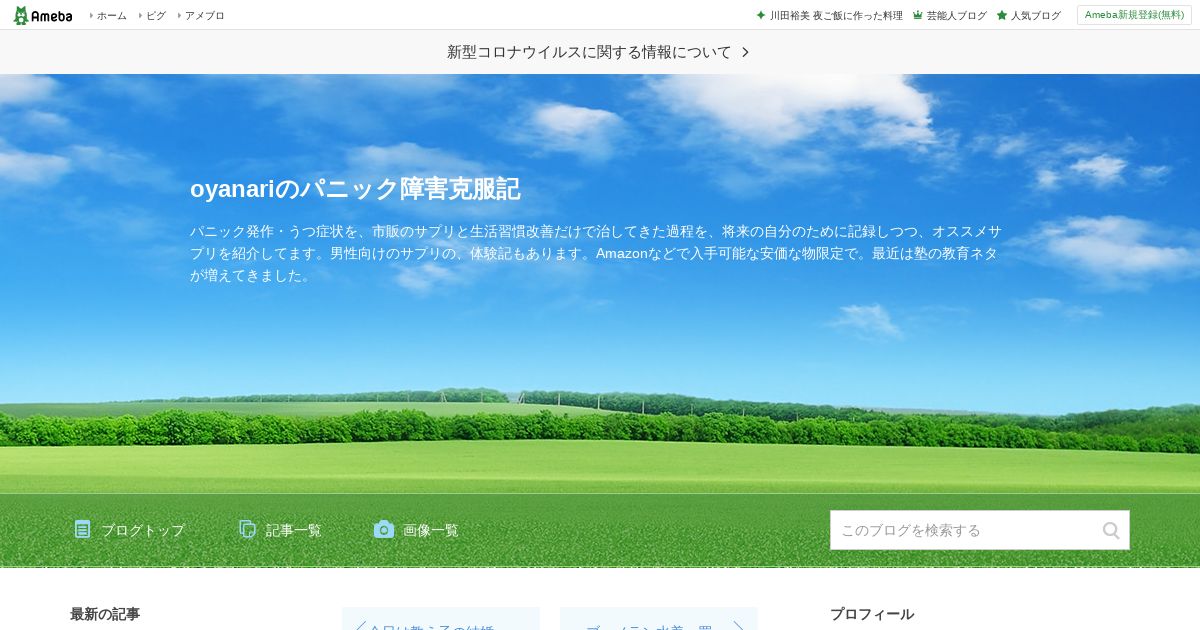This screenshot has width=1200, height=630.
Task: Select ブログトップ tab
Action: 142,530
